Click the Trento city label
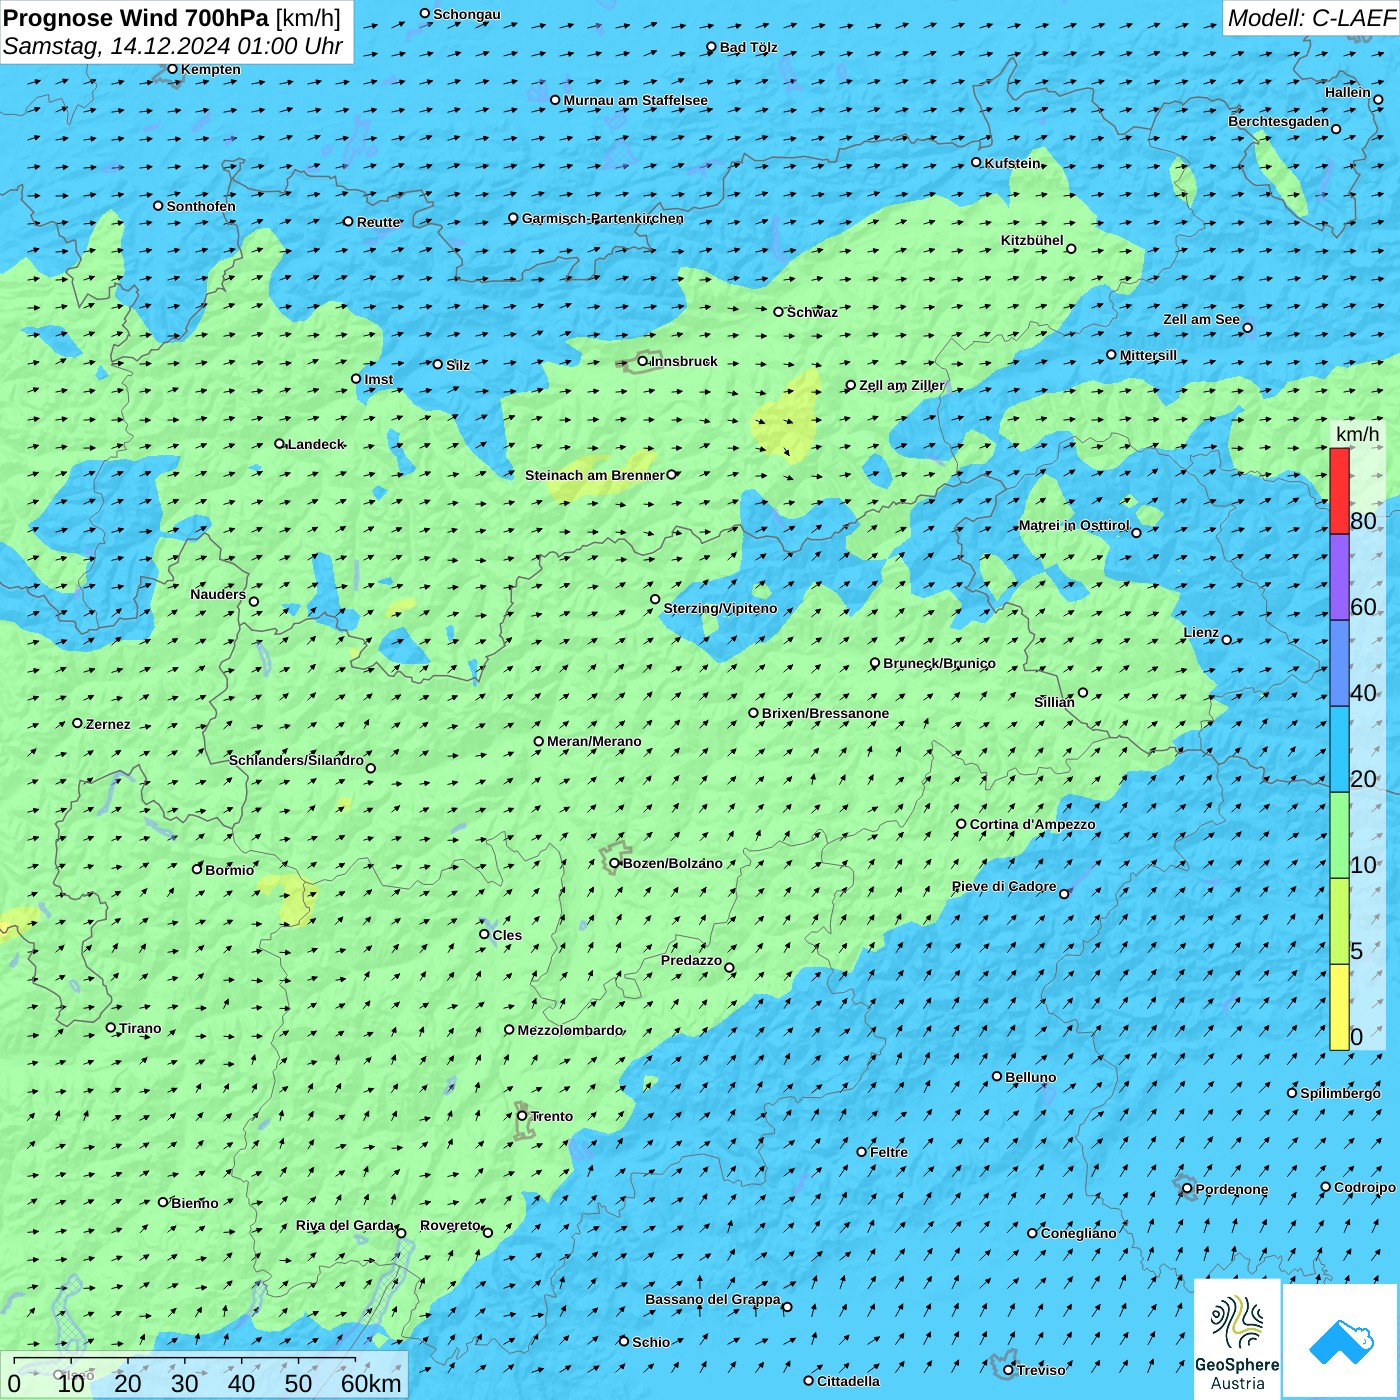1400x1400 pixels. point(552,1116)
